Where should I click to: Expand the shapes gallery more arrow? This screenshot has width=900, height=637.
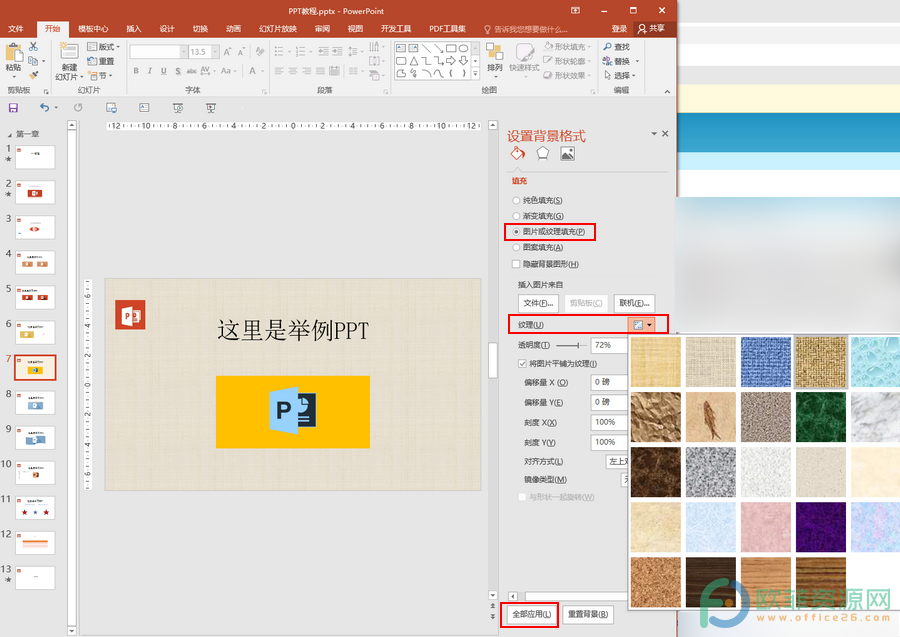pos(475,74)
